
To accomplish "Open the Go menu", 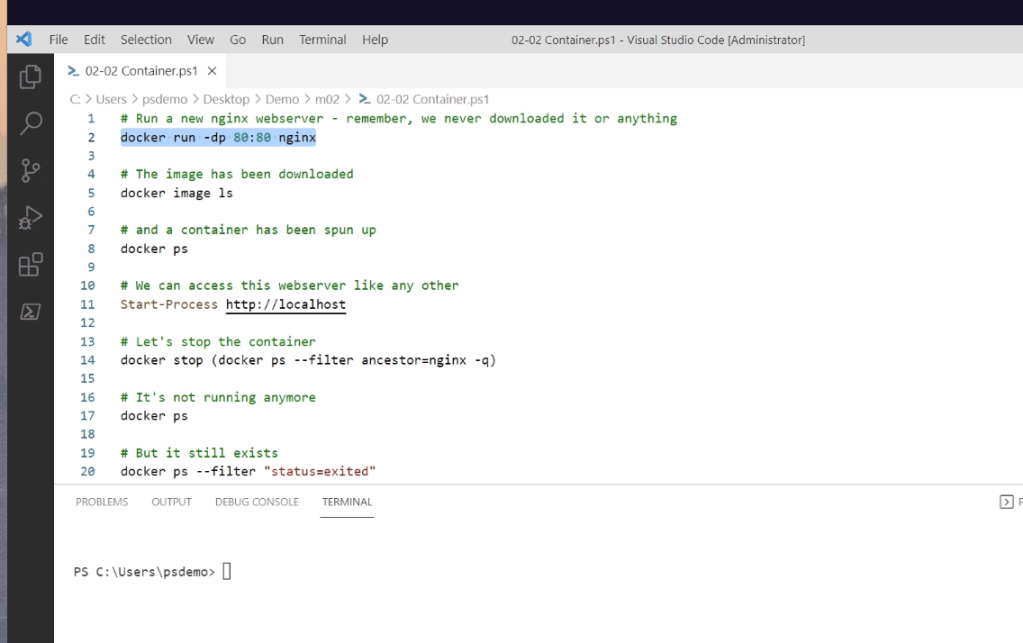I will point(237,40).
